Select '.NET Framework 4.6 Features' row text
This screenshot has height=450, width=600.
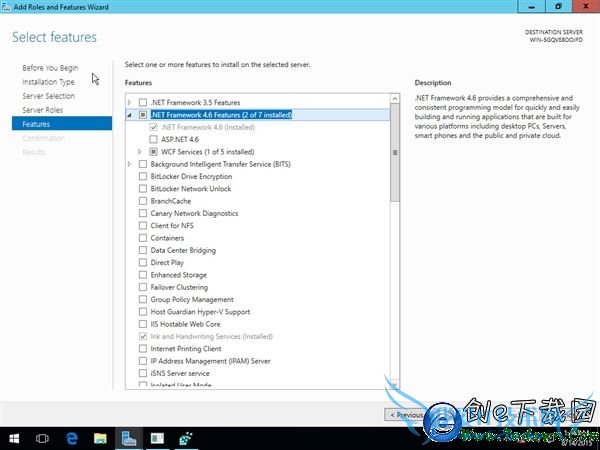pos(221,115)
